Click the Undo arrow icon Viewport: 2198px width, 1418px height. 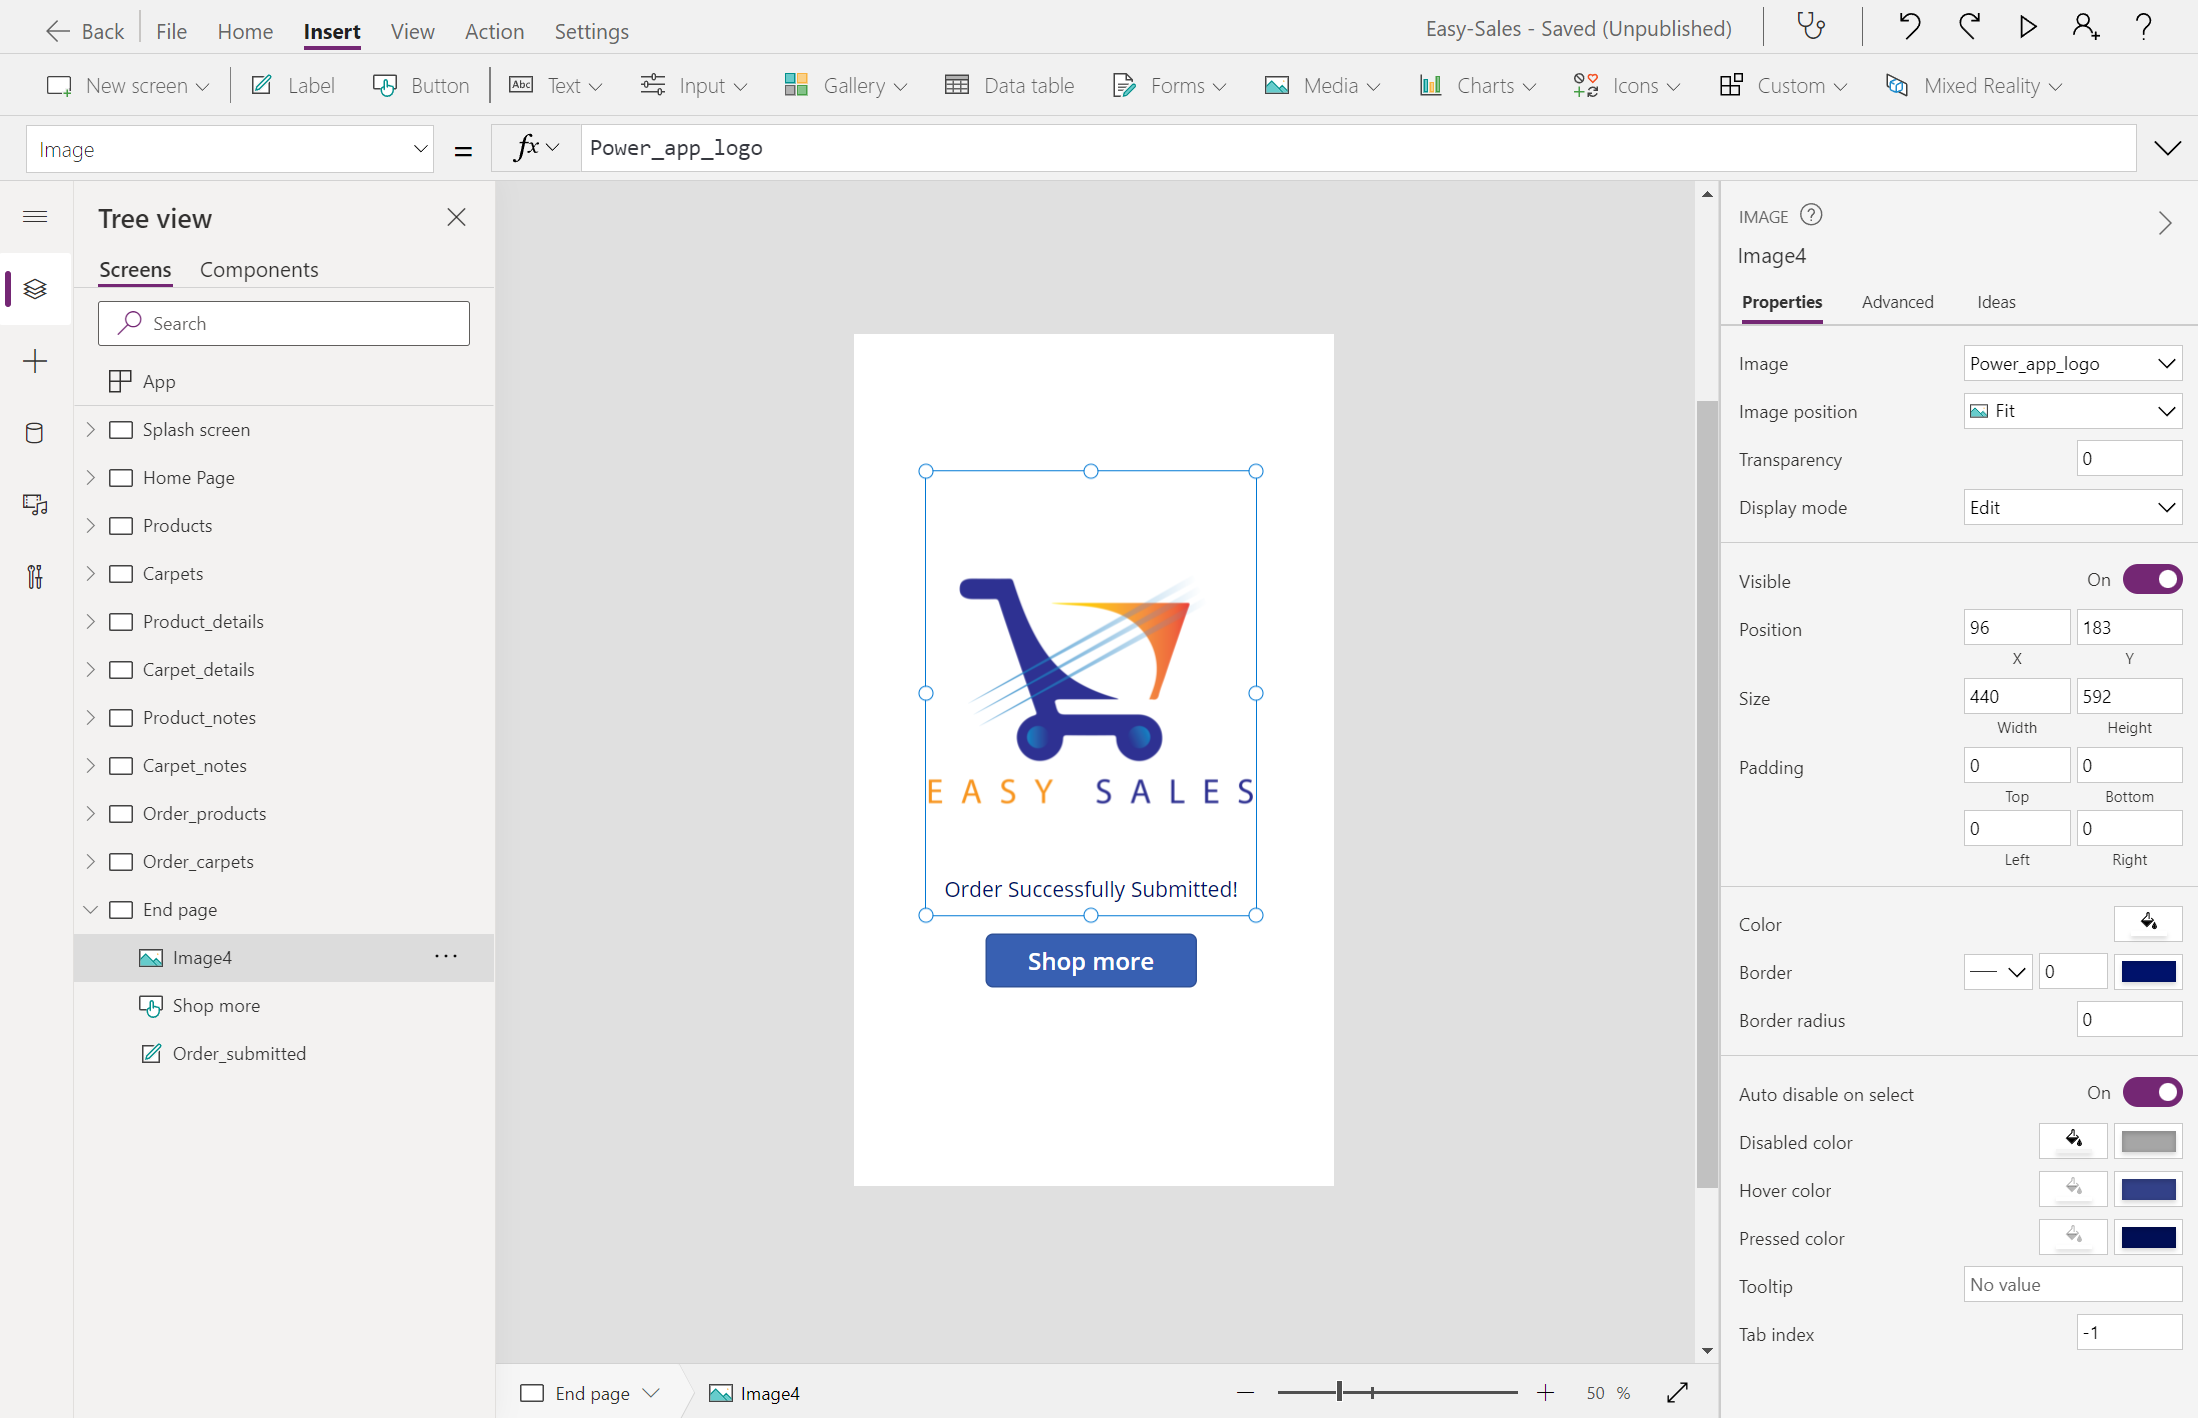1909,27
